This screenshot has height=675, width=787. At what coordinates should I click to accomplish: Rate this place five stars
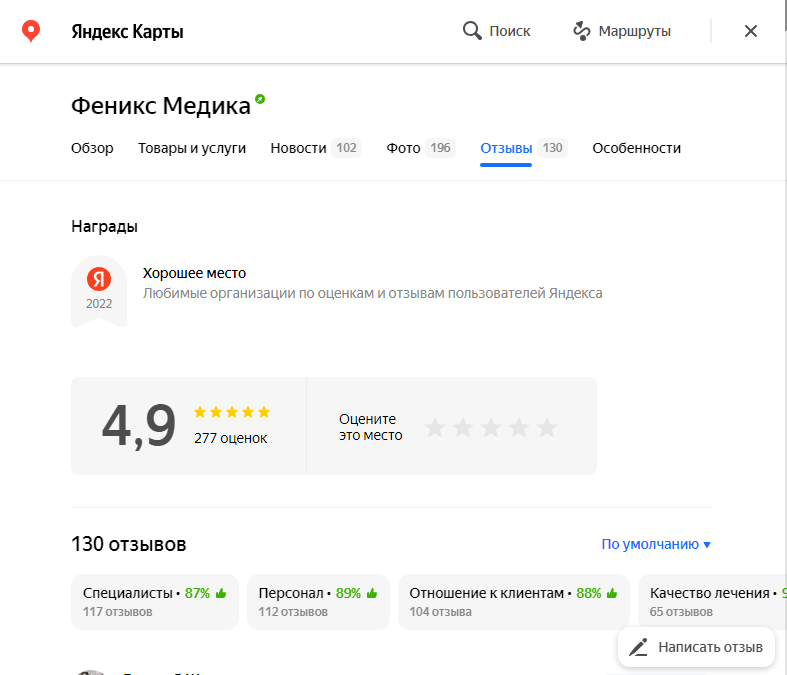547,428
